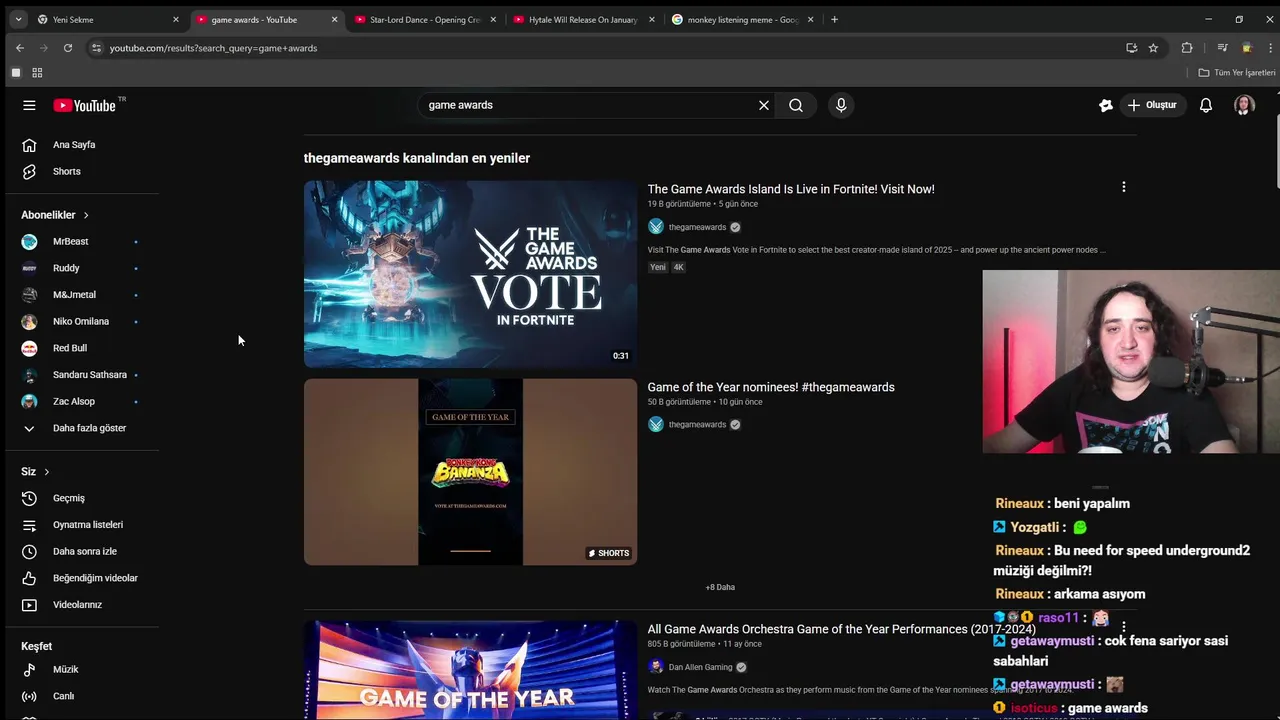This screenshot has height=720, width=1280.
Task: Open Daha sonra izle clock icon
Action: click(29, 551)
